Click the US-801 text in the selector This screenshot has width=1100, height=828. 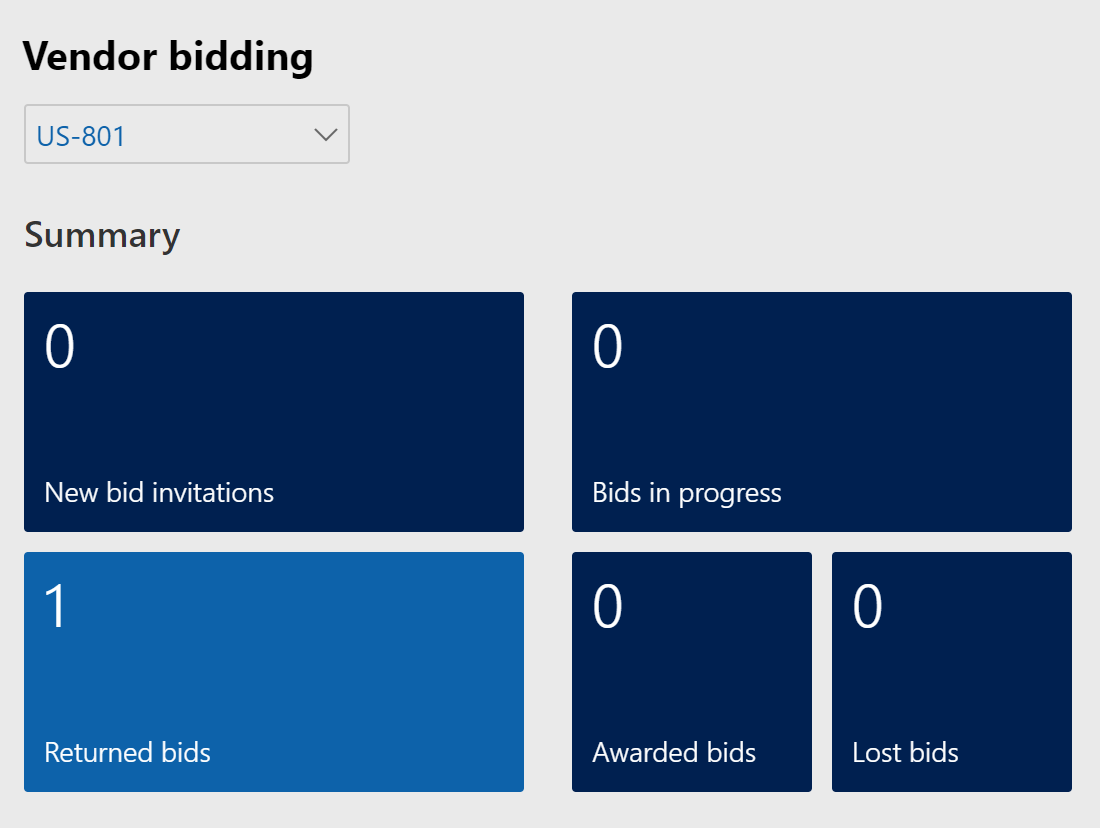pos(81,136)
